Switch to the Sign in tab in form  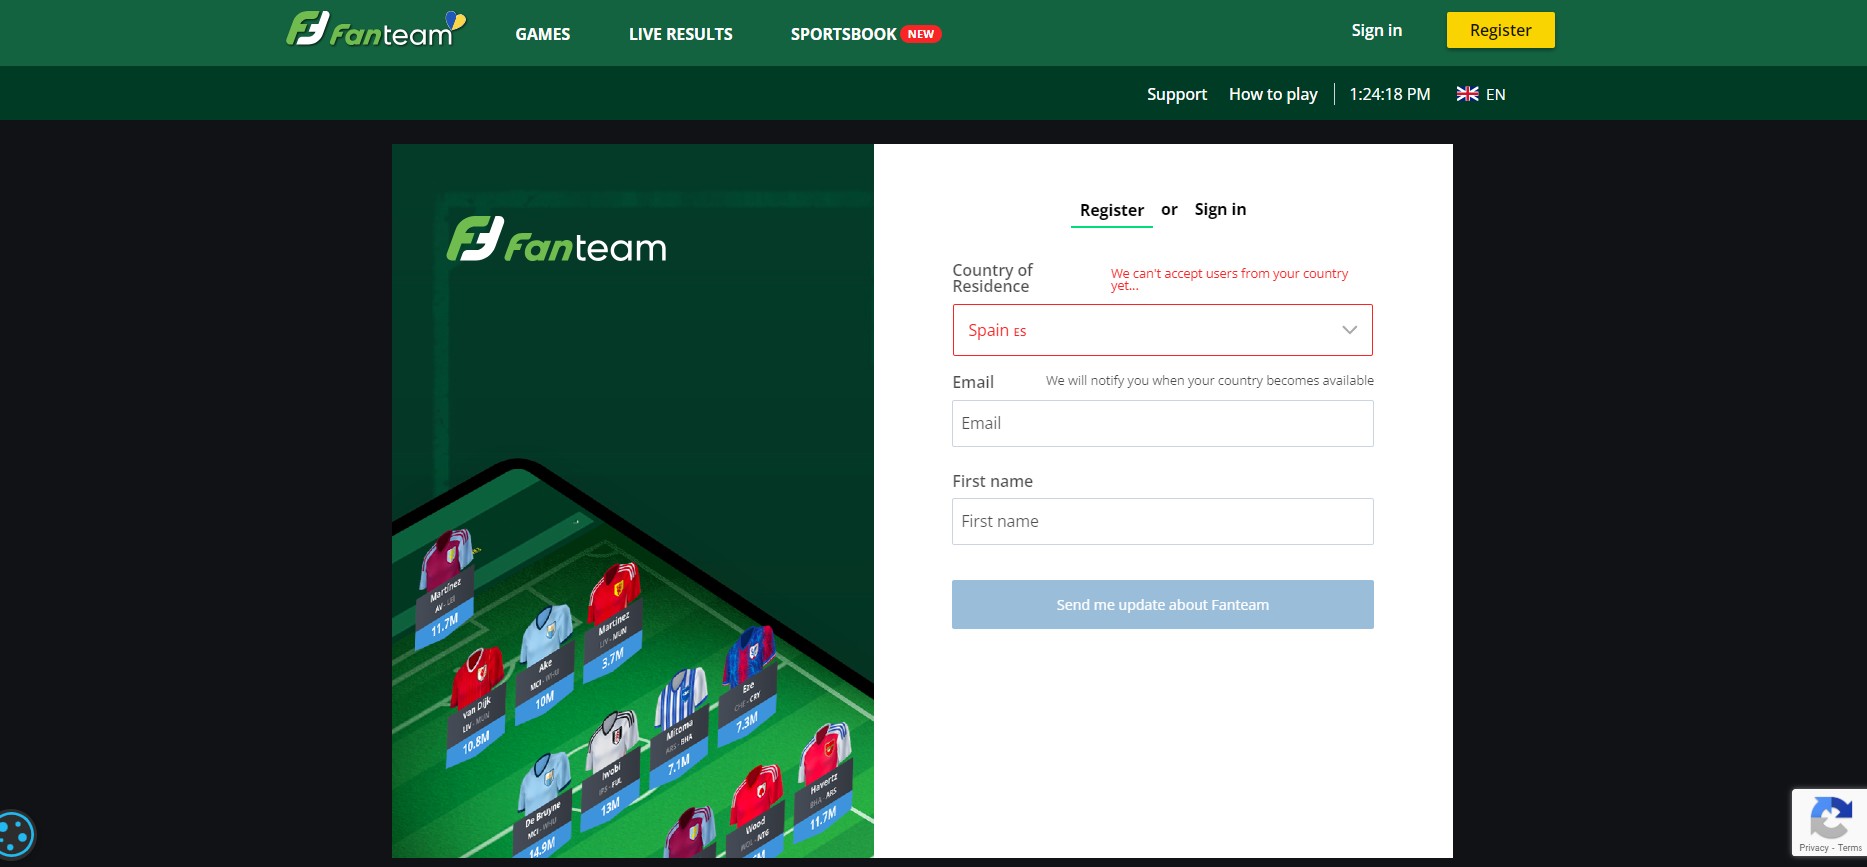[1220, 209]
